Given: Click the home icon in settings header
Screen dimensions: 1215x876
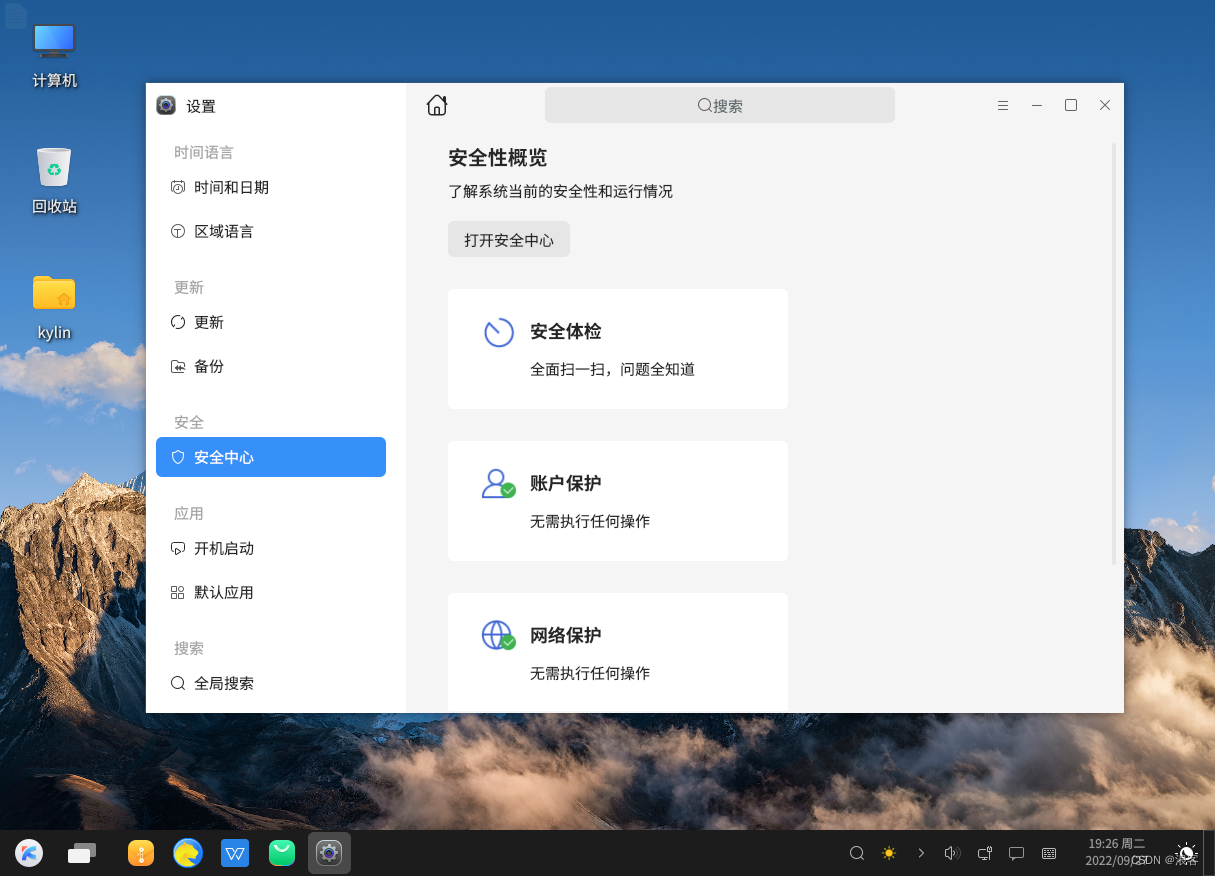Looking at the screenshot, I should click(x=437, y=104).
